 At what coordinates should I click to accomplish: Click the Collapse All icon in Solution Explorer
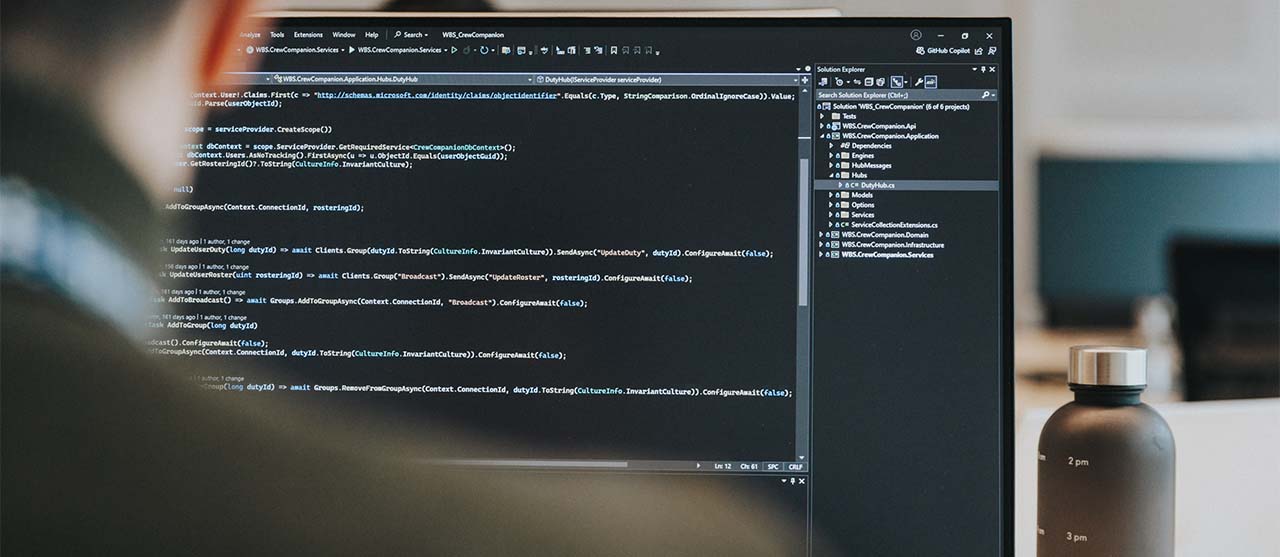pos(868,82)
